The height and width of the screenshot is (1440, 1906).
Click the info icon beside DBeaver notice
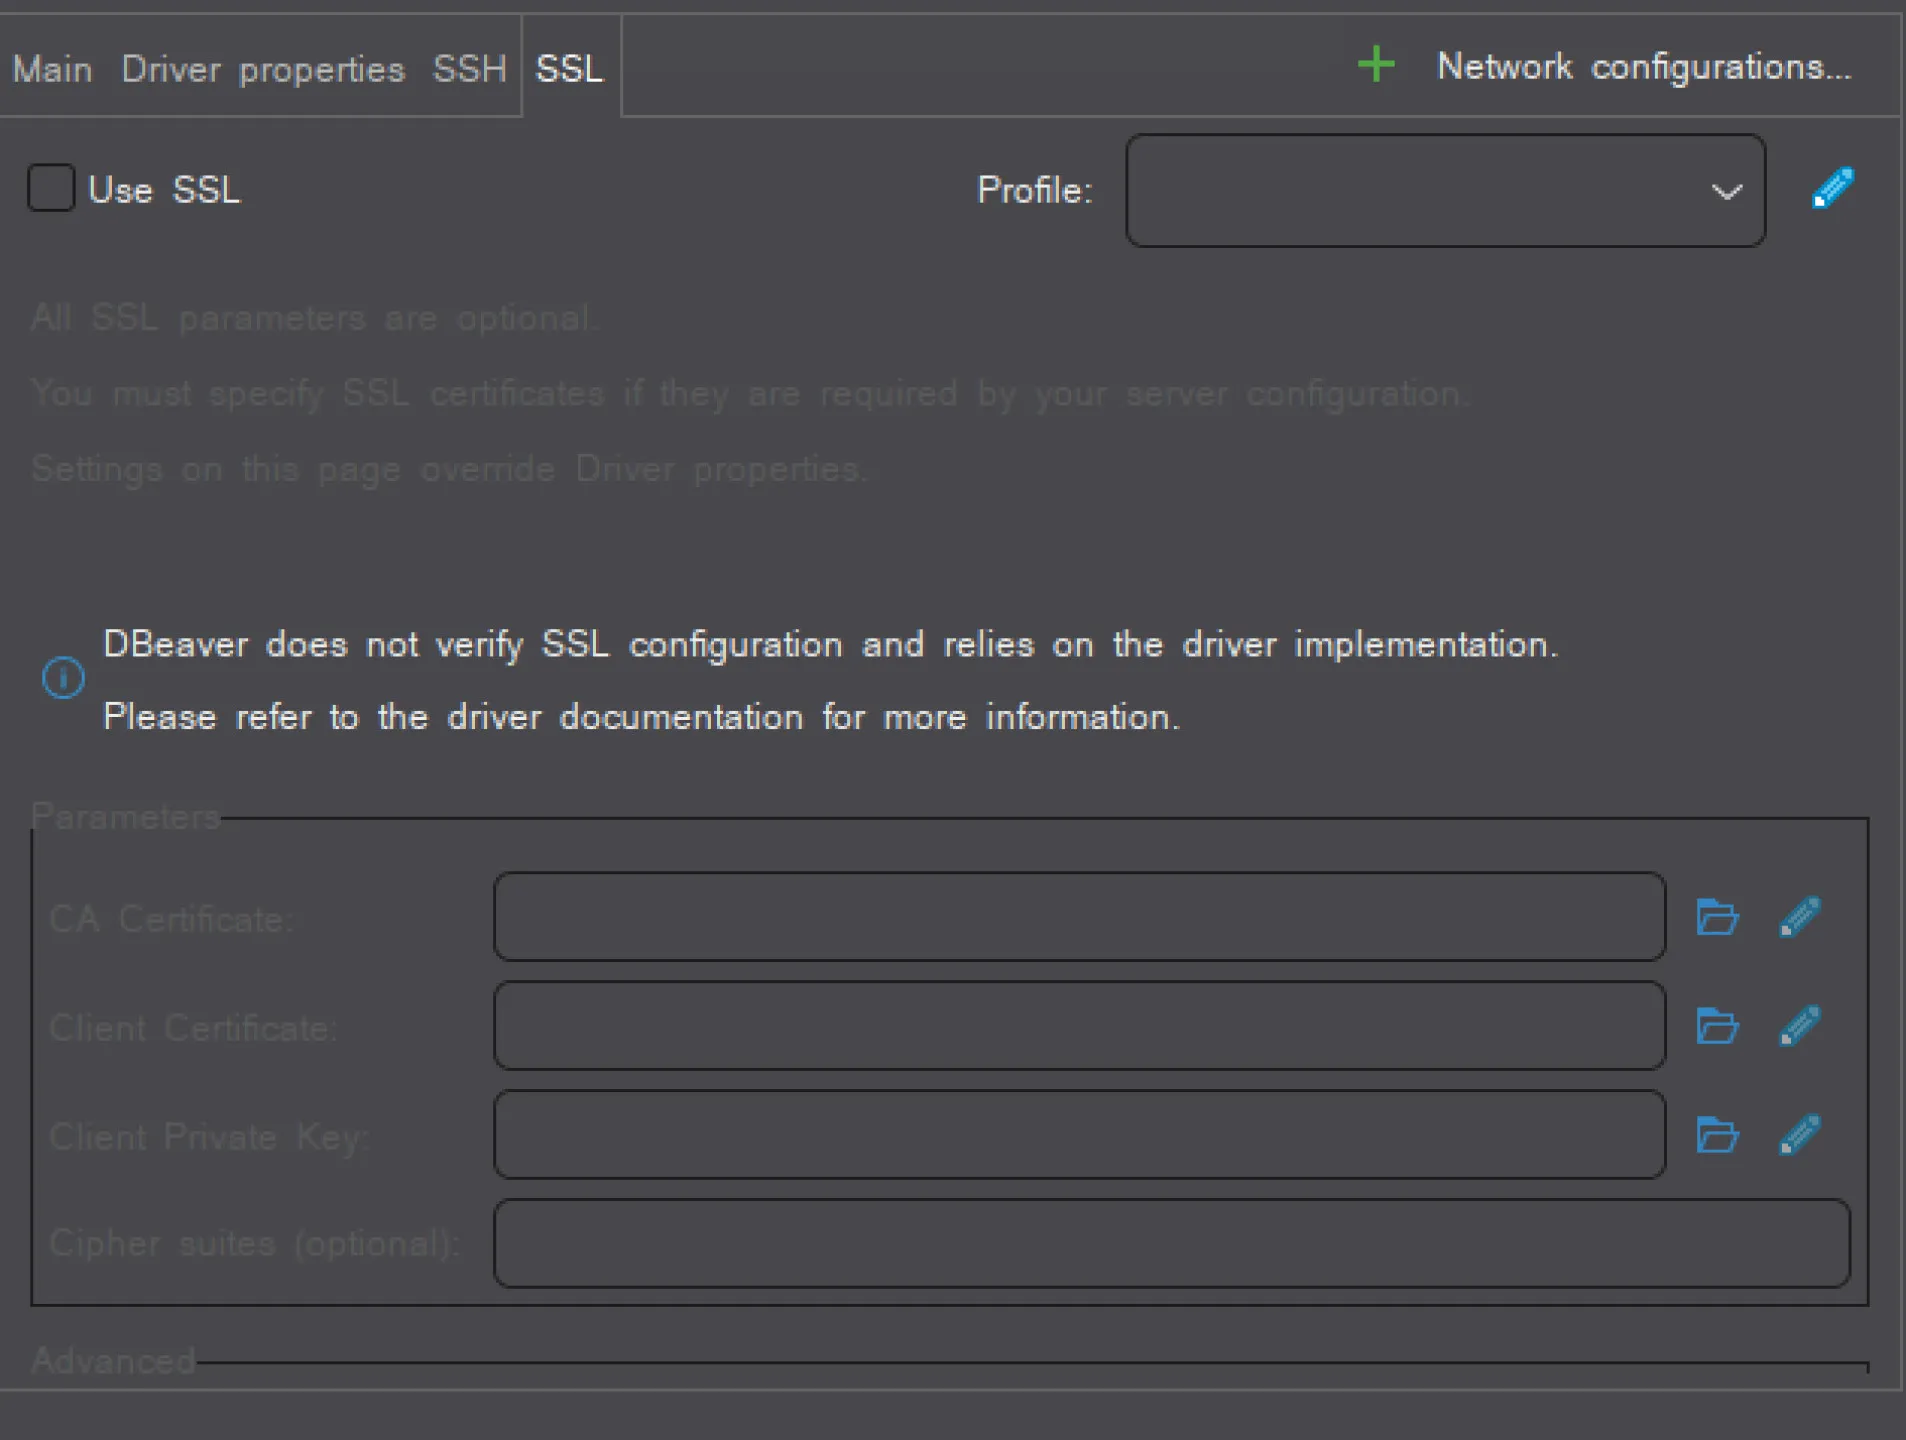coord(63,678)
